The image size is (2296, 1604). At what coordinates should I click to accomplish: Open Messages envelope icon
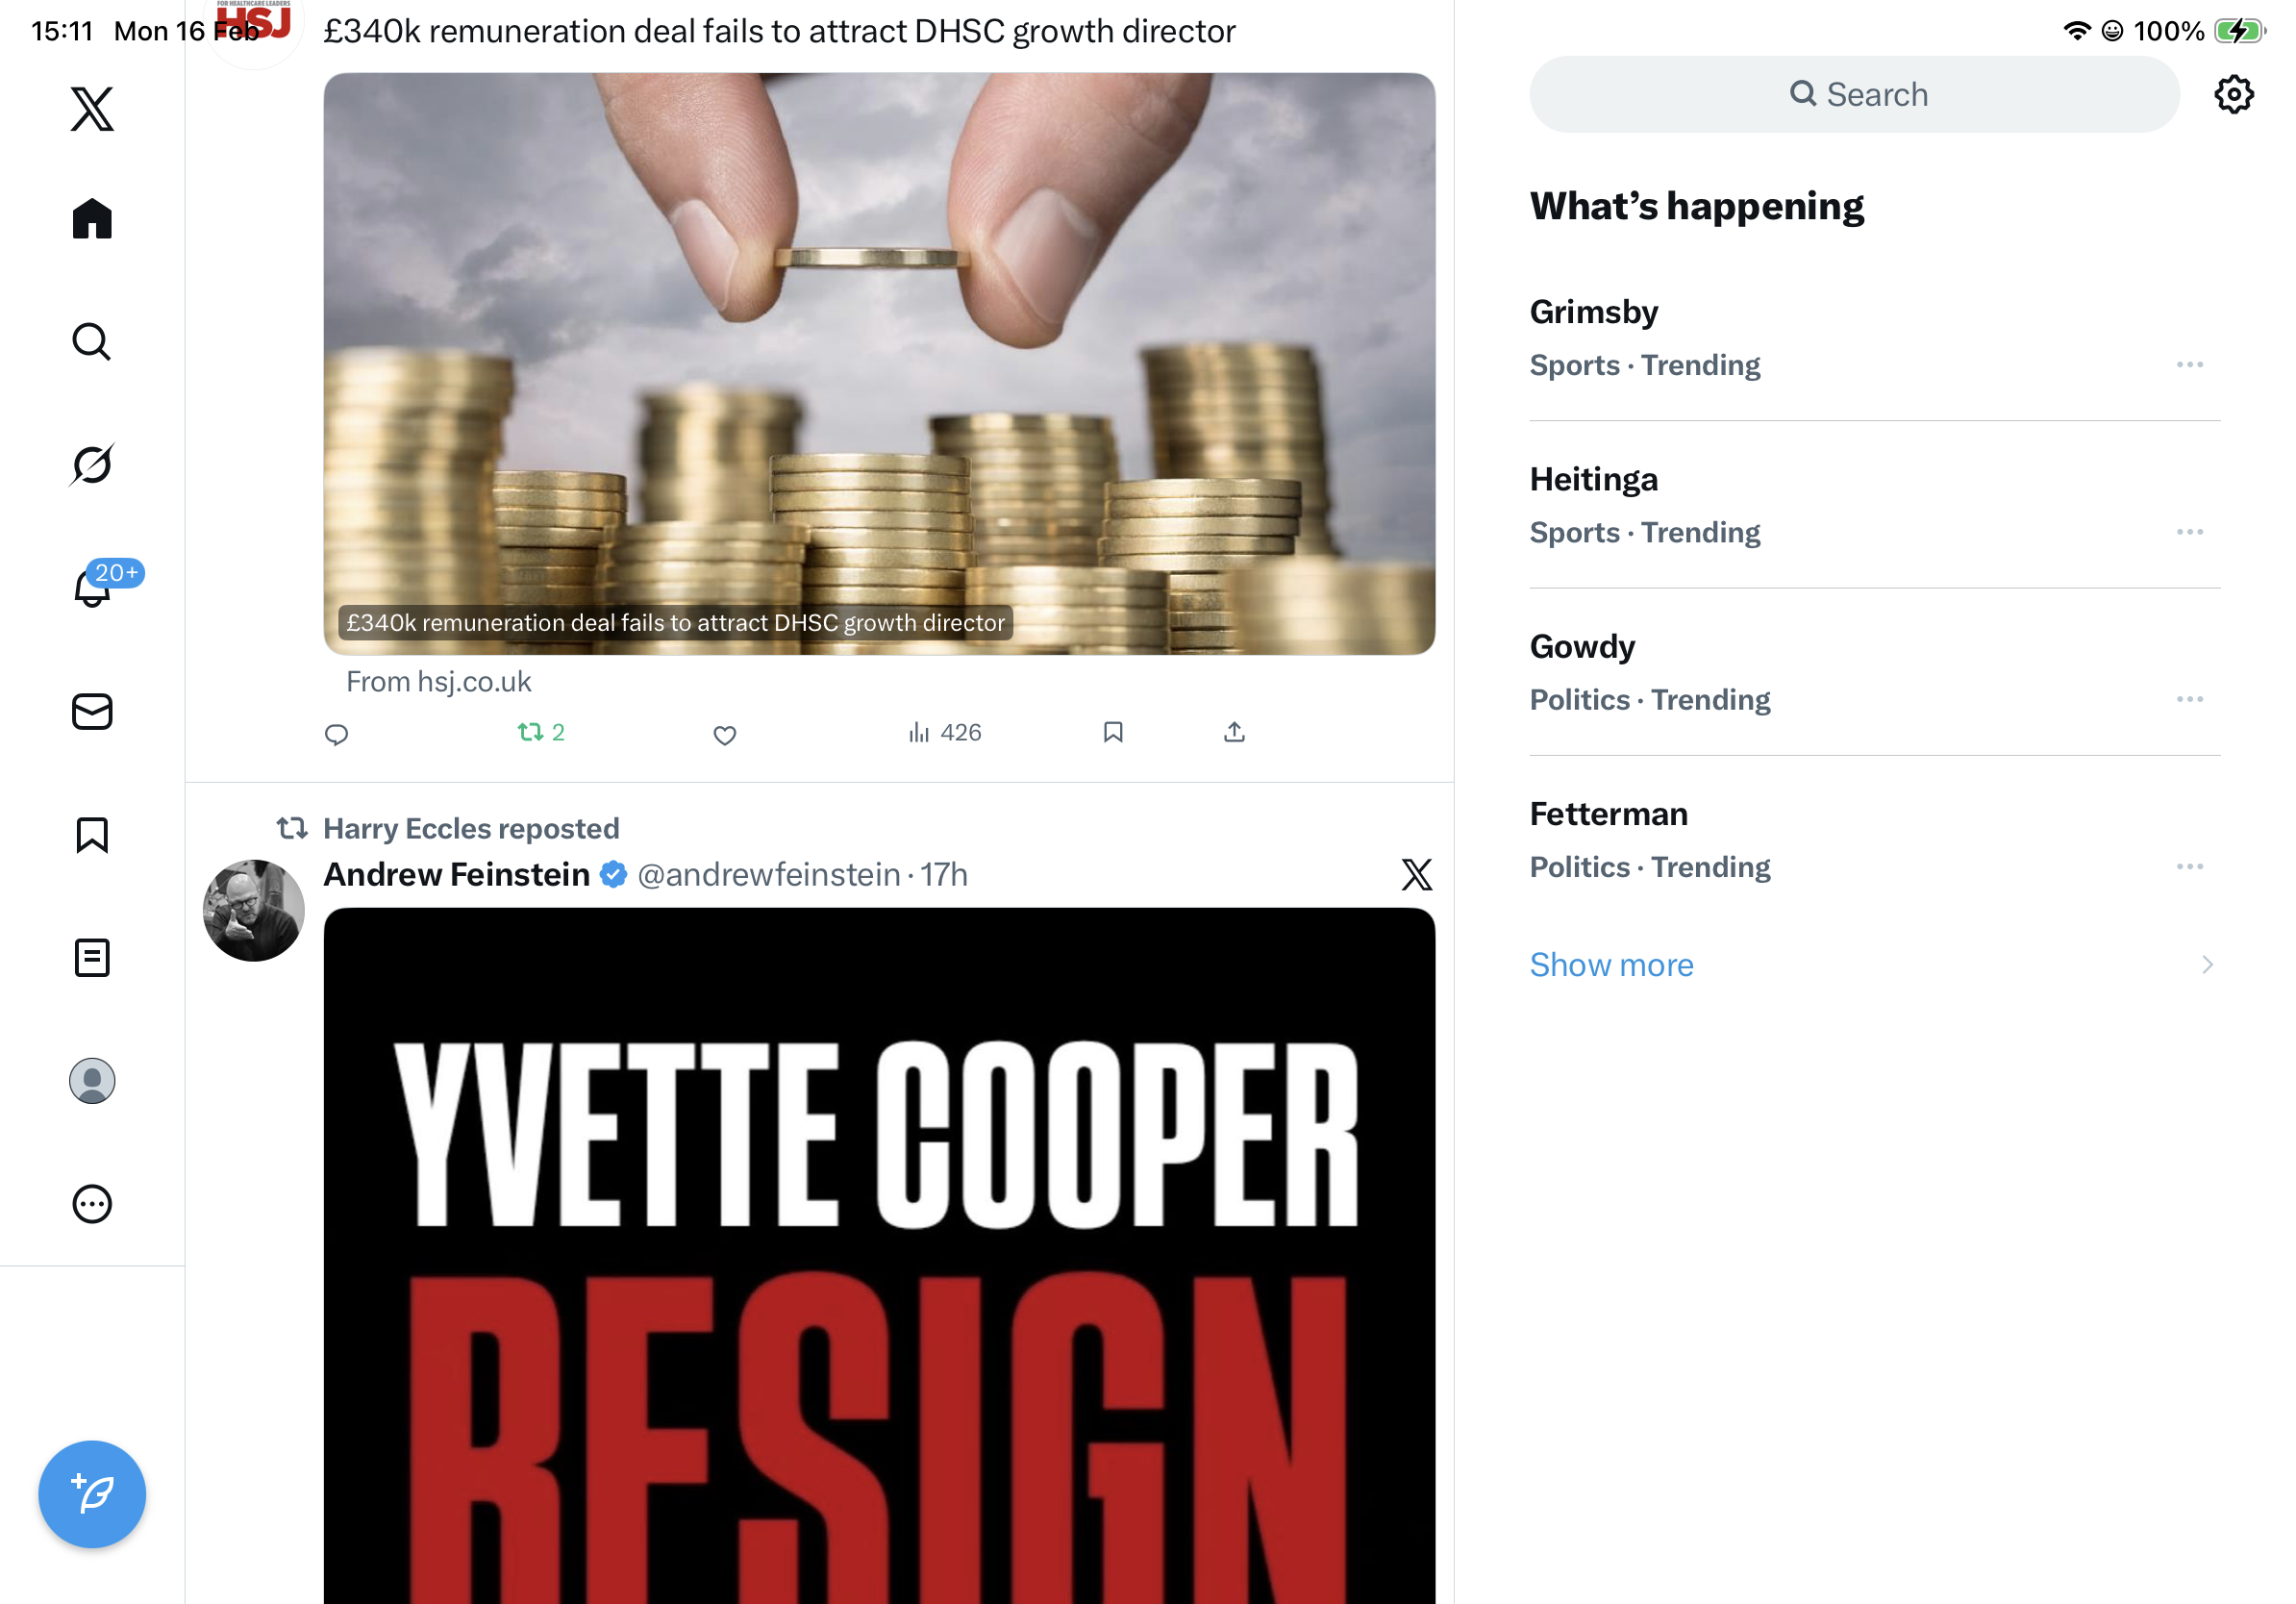[x=92, y=712]
